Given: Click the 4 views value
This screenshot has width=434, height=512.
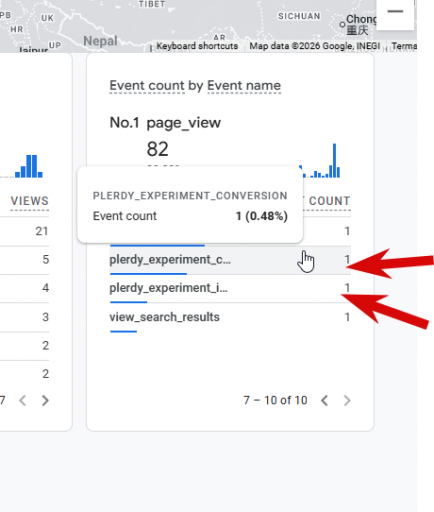Looking at the screenshot, I should point(46,288).
